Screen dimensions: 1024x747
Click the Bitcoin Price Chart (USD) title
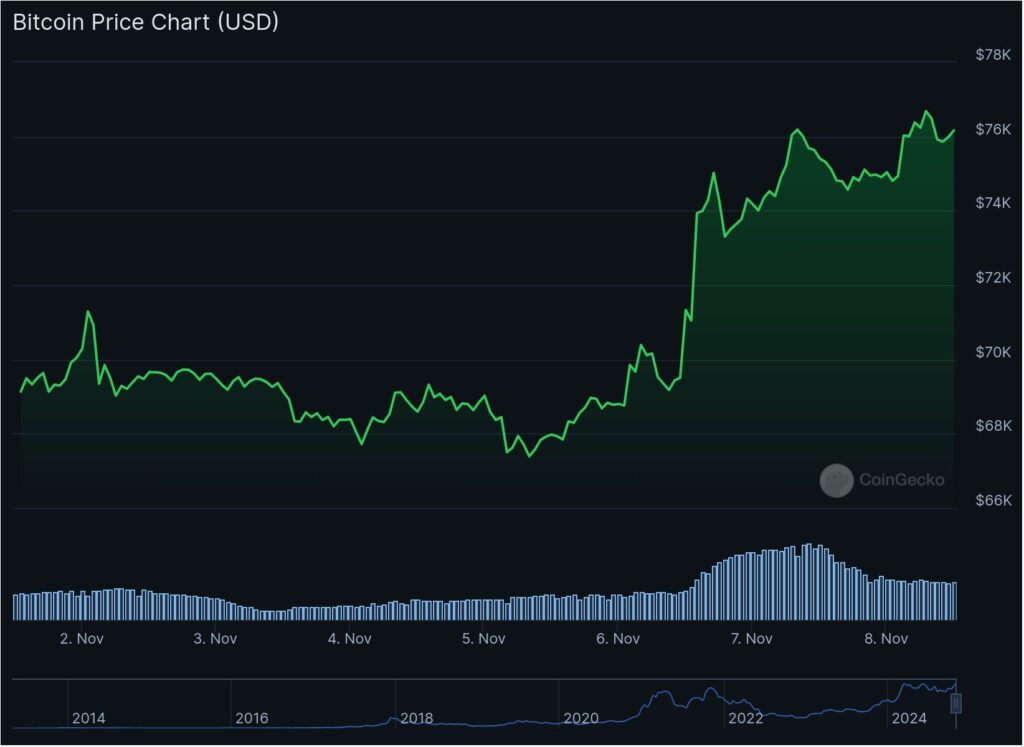(x=145, y=22)
